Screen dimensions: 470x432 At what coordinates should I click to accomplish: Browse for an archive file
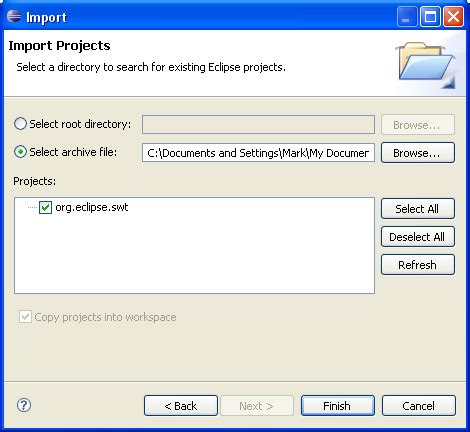click(x=418, y=153)
